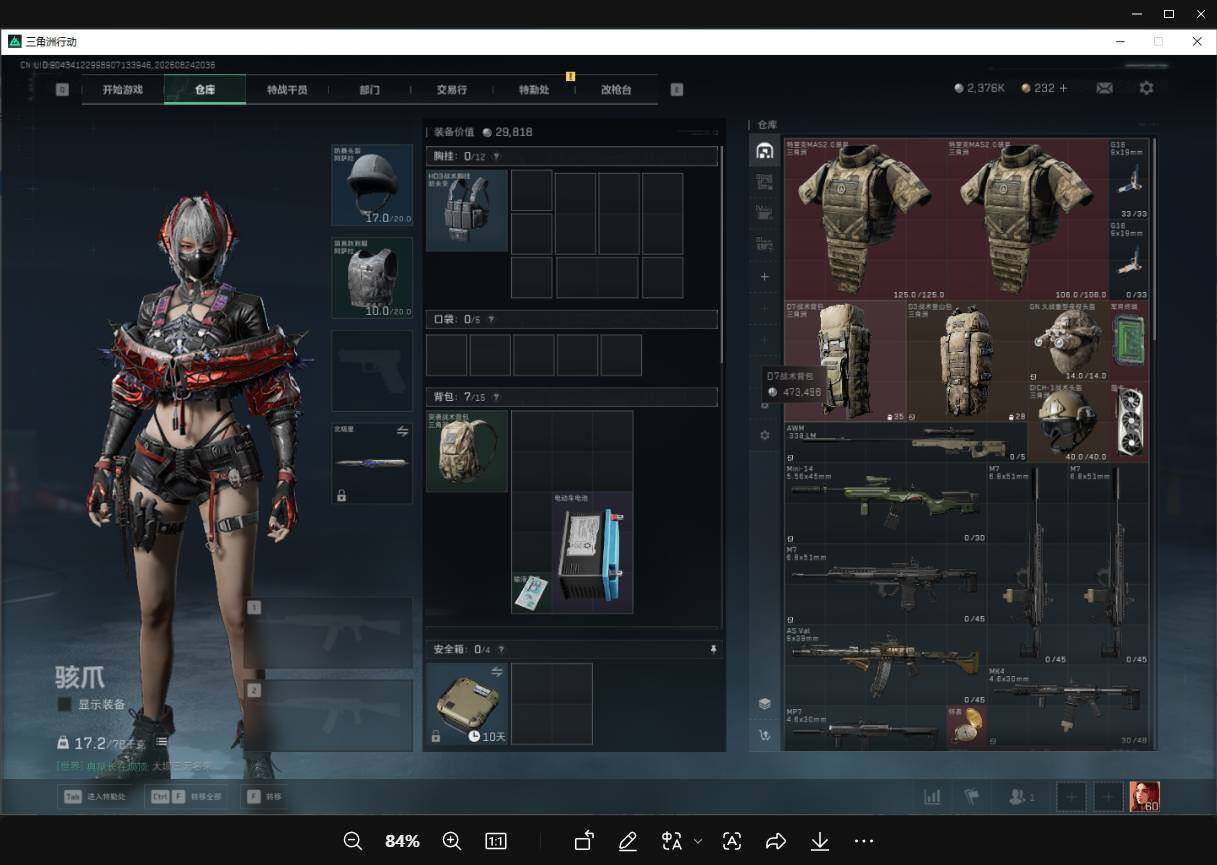Select the DICH-1 tactical helmet 40.0/40.0

(x=1068, y=422)
